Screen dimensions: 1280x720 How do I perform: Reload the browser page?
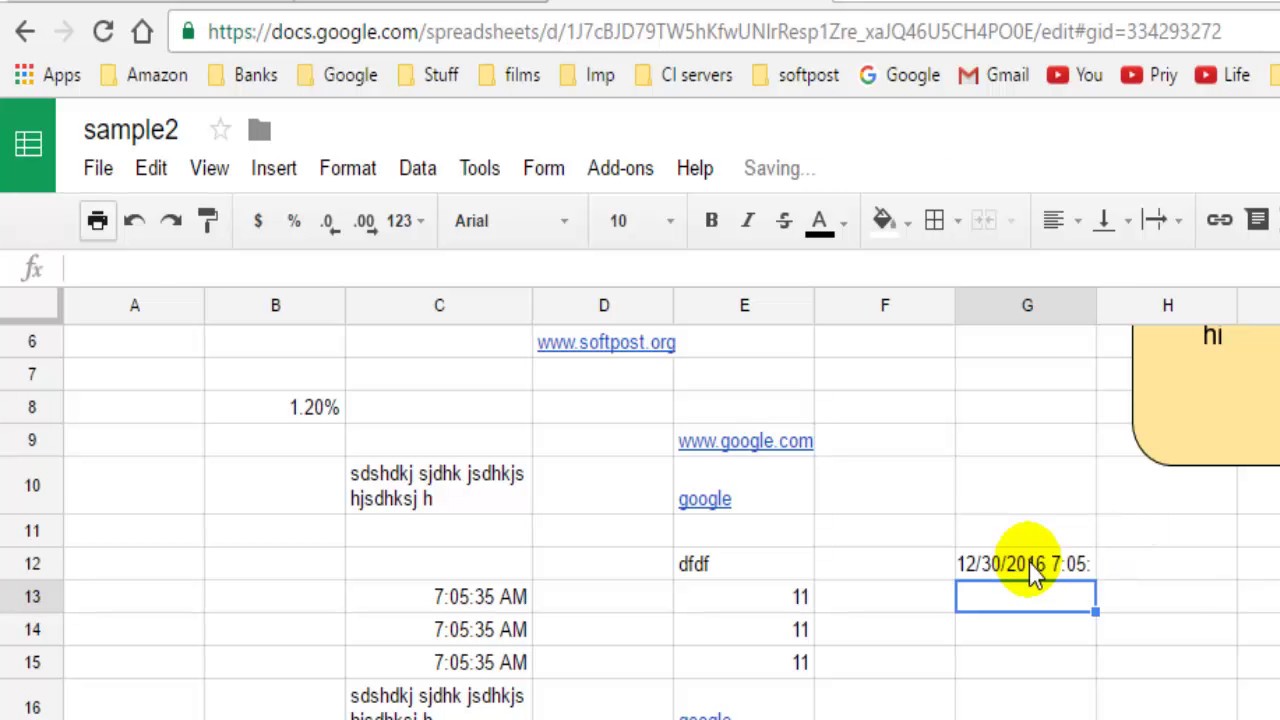click(103, 32)
